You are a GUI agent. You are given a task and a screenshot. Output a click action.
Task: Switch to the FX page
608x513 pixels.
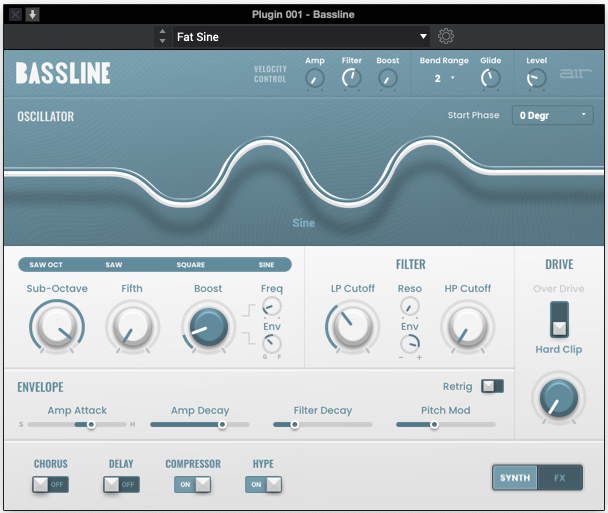point(560,478)
